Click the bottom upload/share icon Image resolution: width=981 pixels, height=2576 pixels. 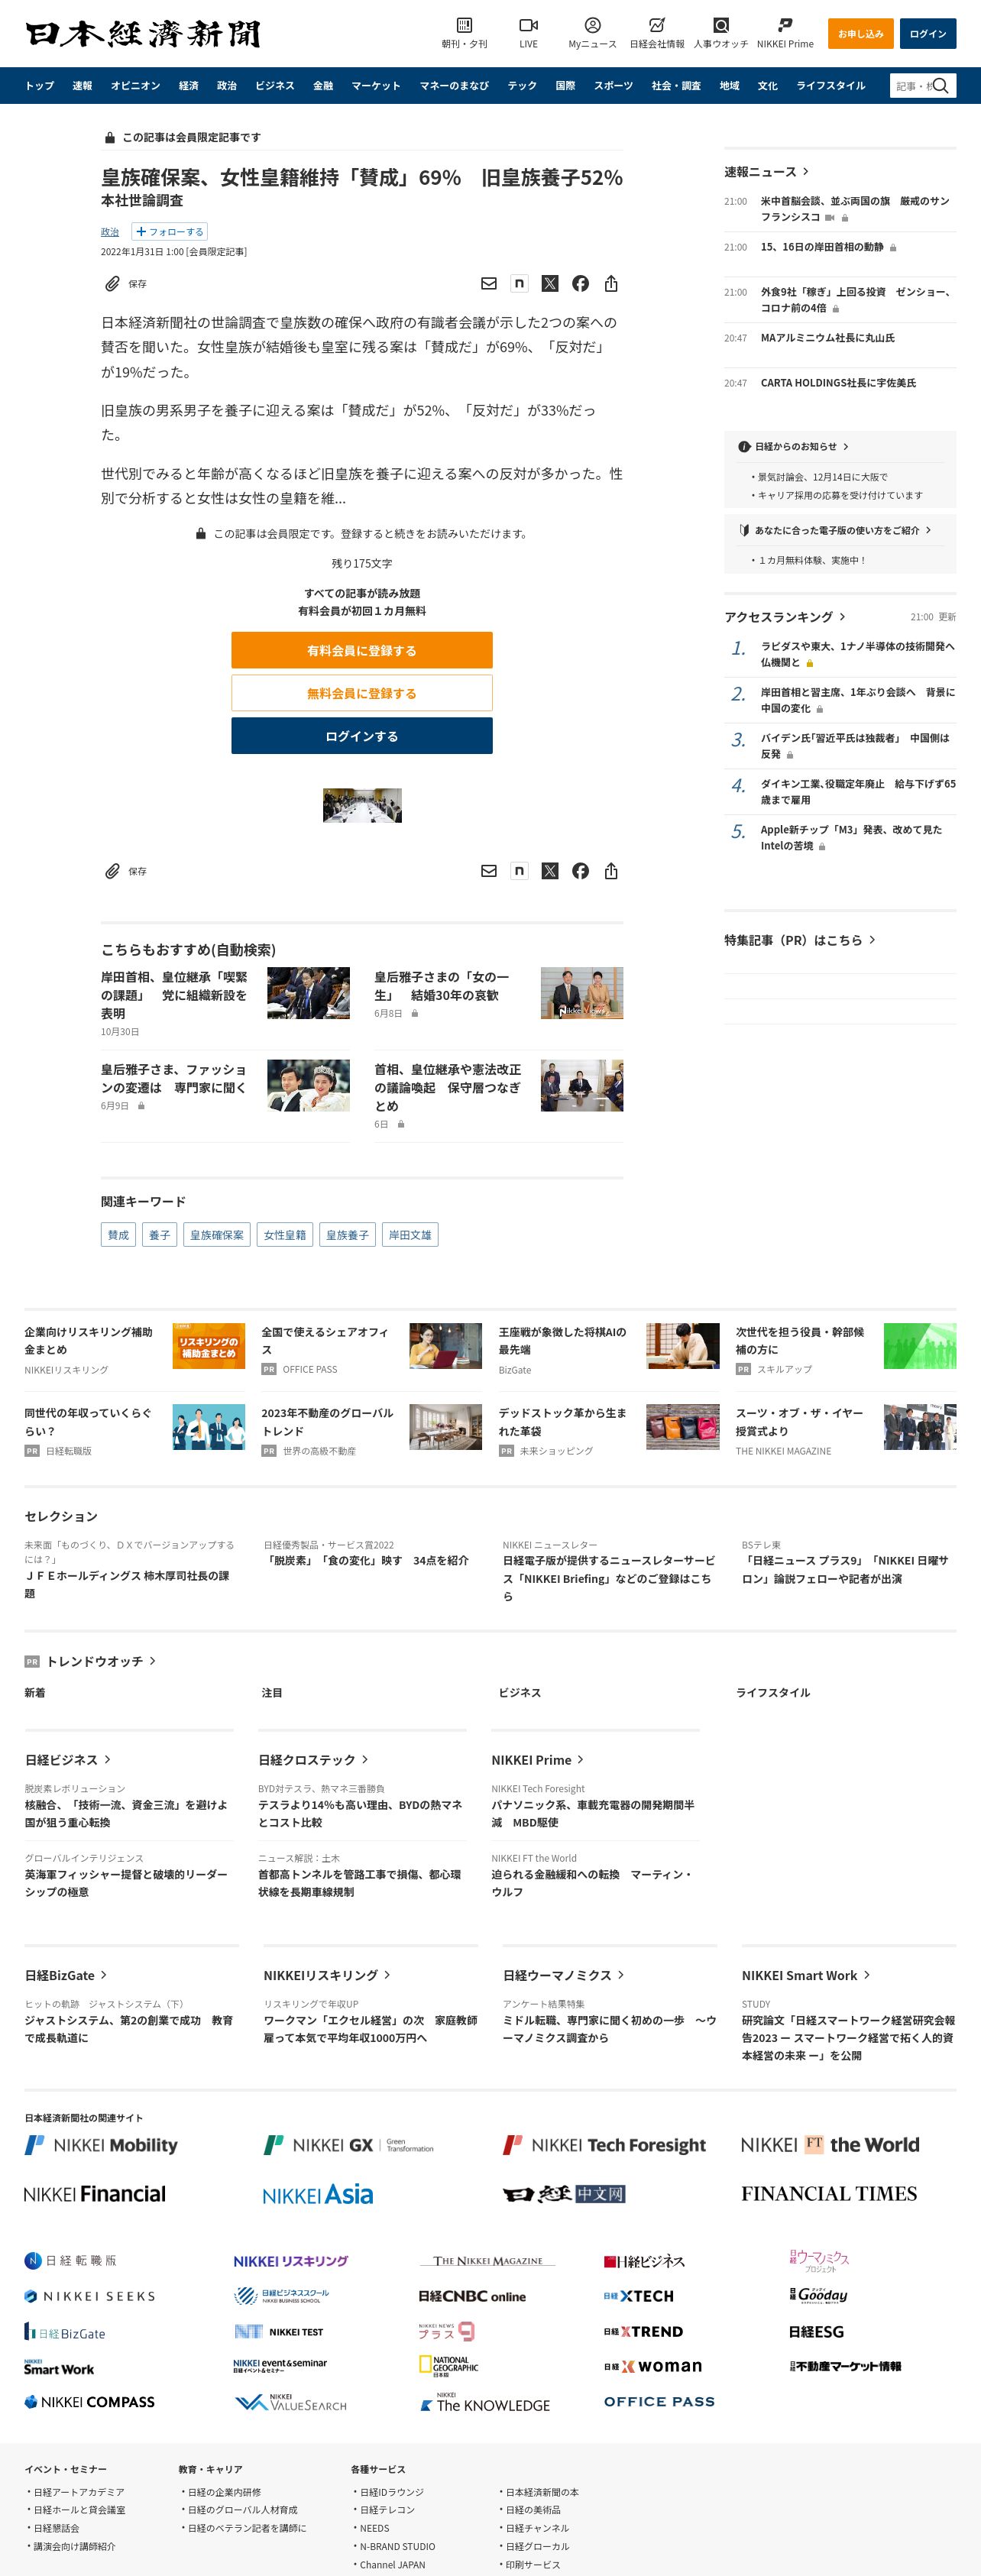(611, 871)
